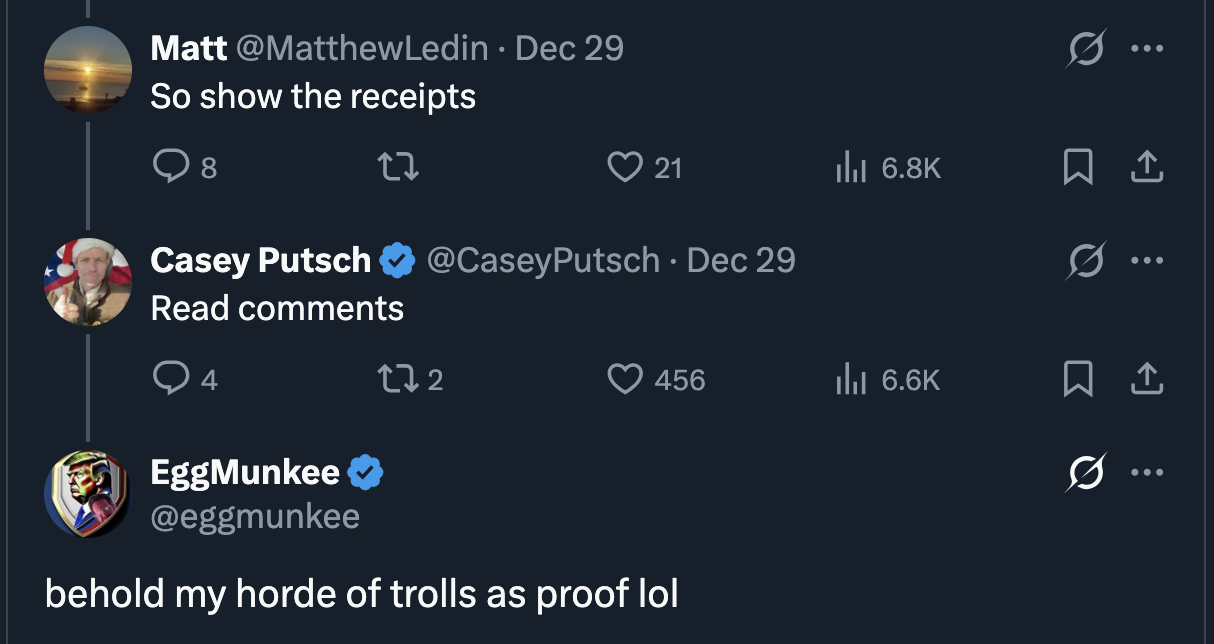This screenshot has width=1214, height=644.
Task: Bookmark Casey Putsch's tweet
Action: (1076, 380)
